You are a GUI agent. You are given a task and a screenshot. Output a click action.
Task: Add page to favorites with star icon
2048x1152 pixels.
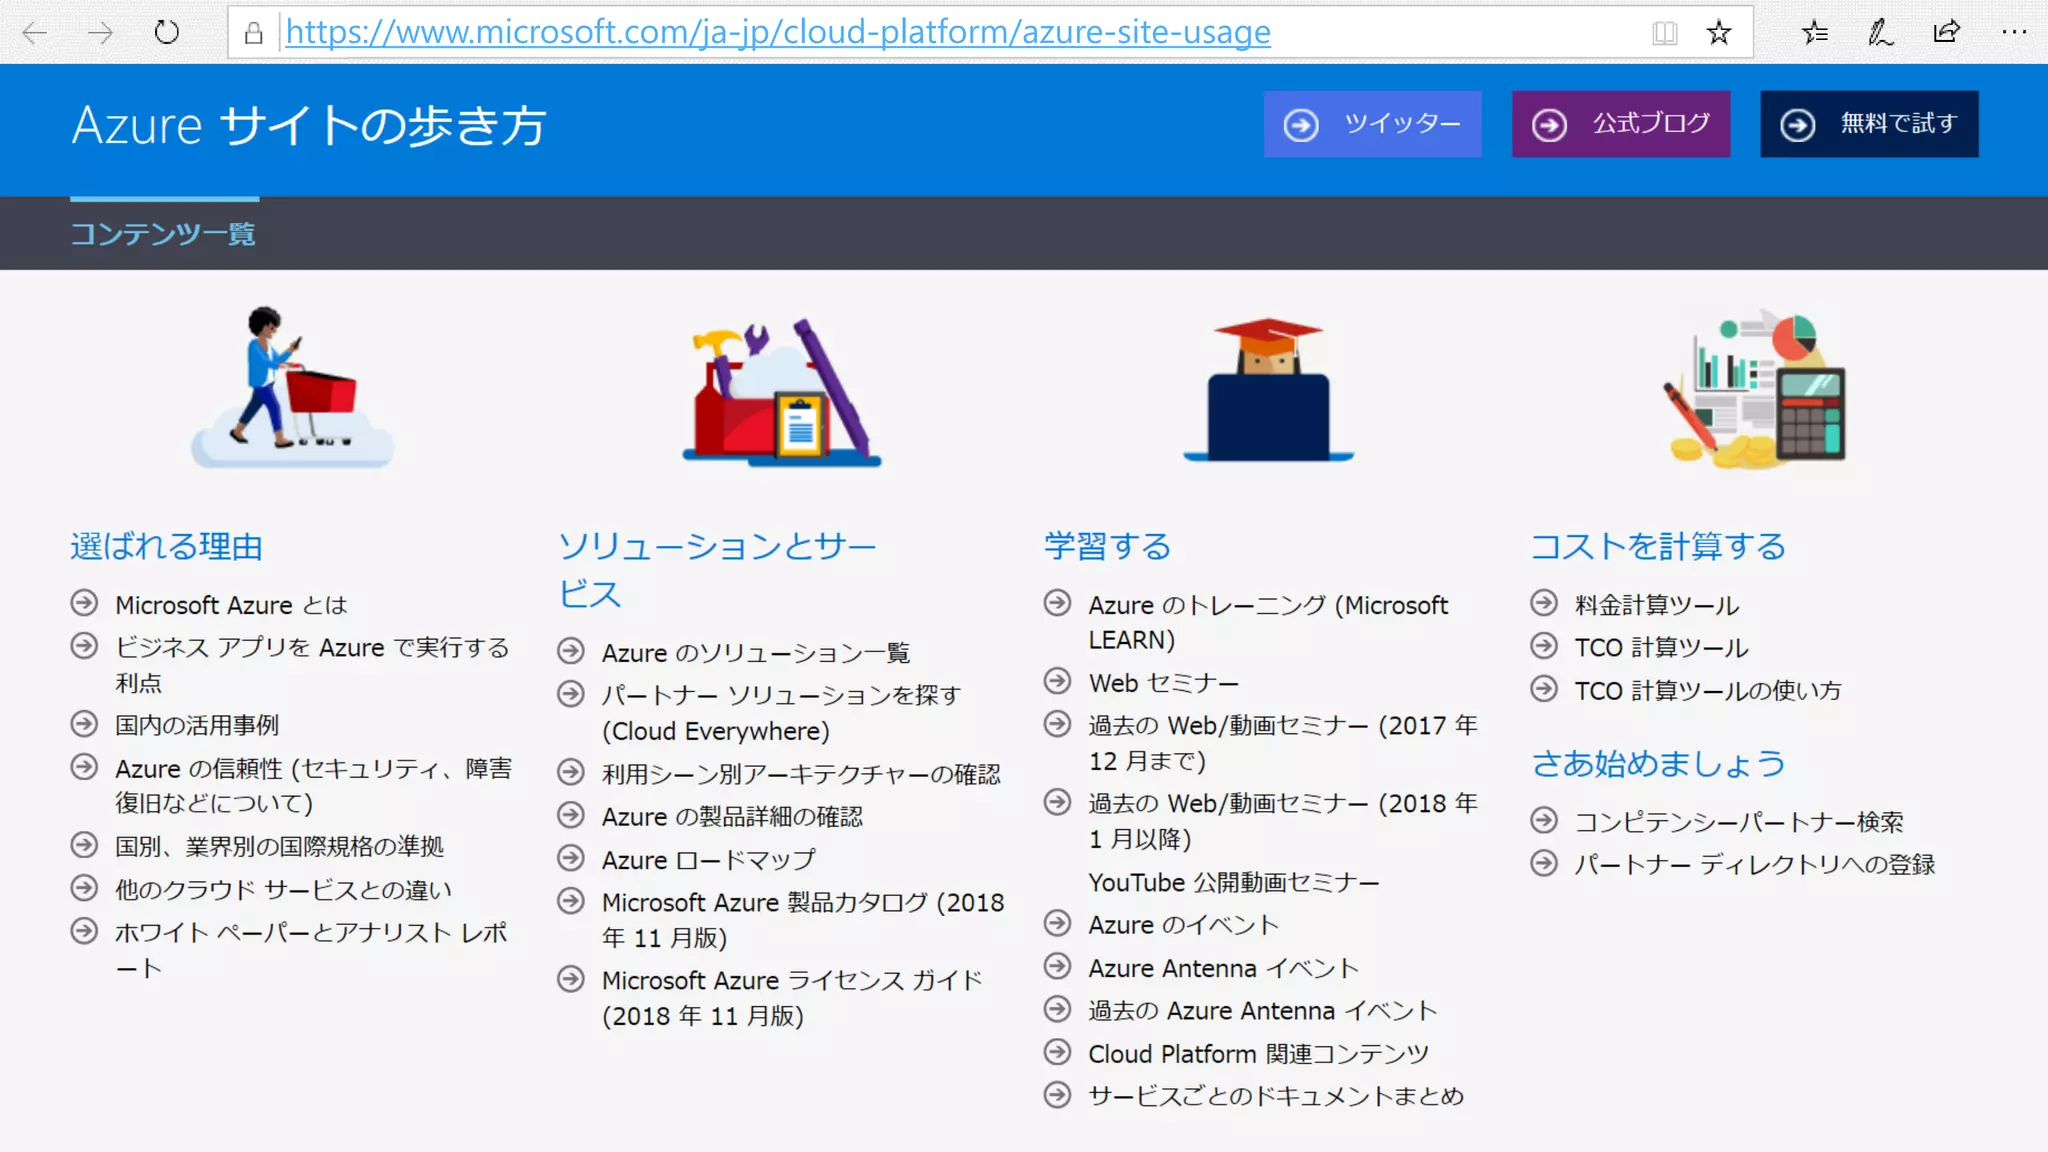pos(1719,33)
